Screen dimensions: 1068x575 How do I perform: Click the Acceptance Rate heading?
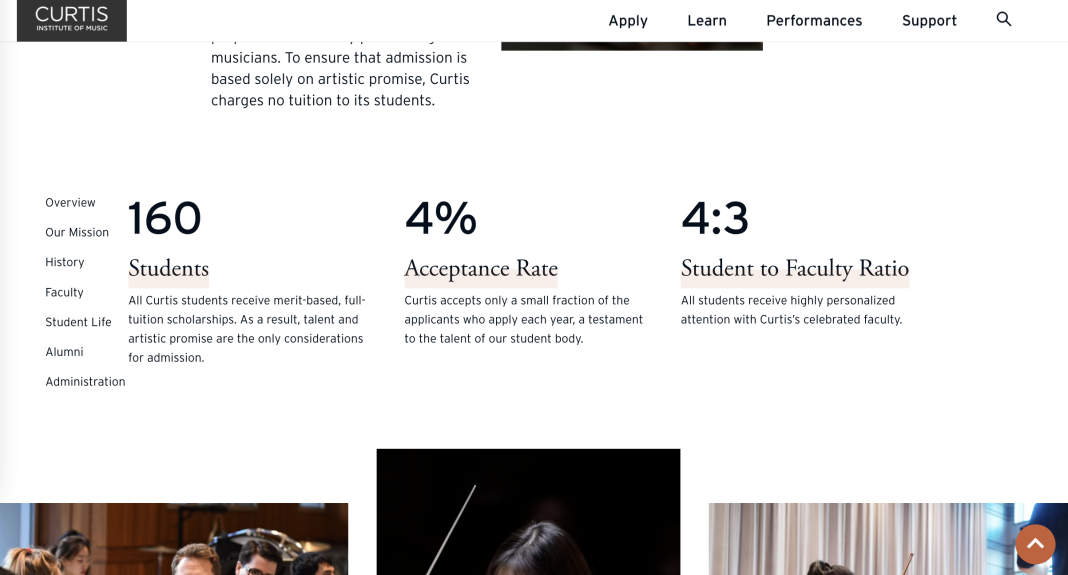point(481,268)
